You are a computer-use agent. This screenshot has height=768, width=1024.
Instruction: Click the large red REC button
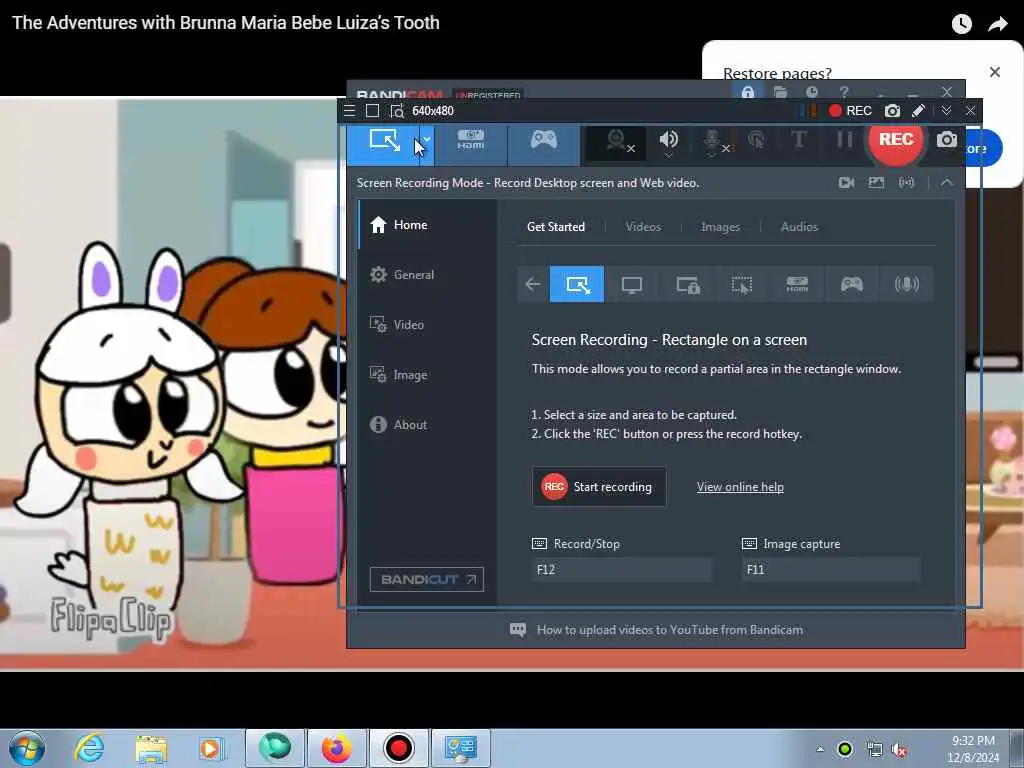point(895,139)
